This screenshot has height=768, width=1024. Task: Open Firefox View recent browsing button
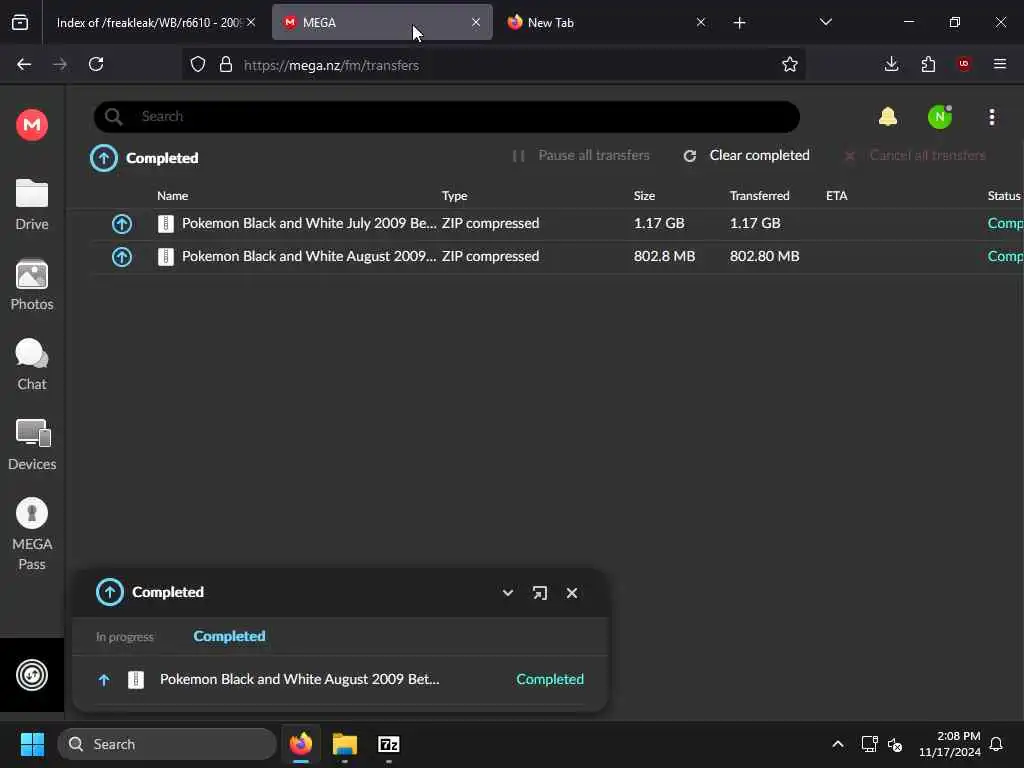coord(20,22)
